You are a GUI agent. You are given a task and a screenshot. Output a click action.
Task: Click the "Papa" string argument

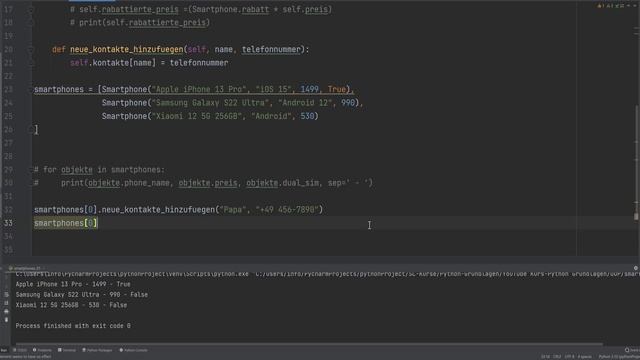tap(233, 210)
